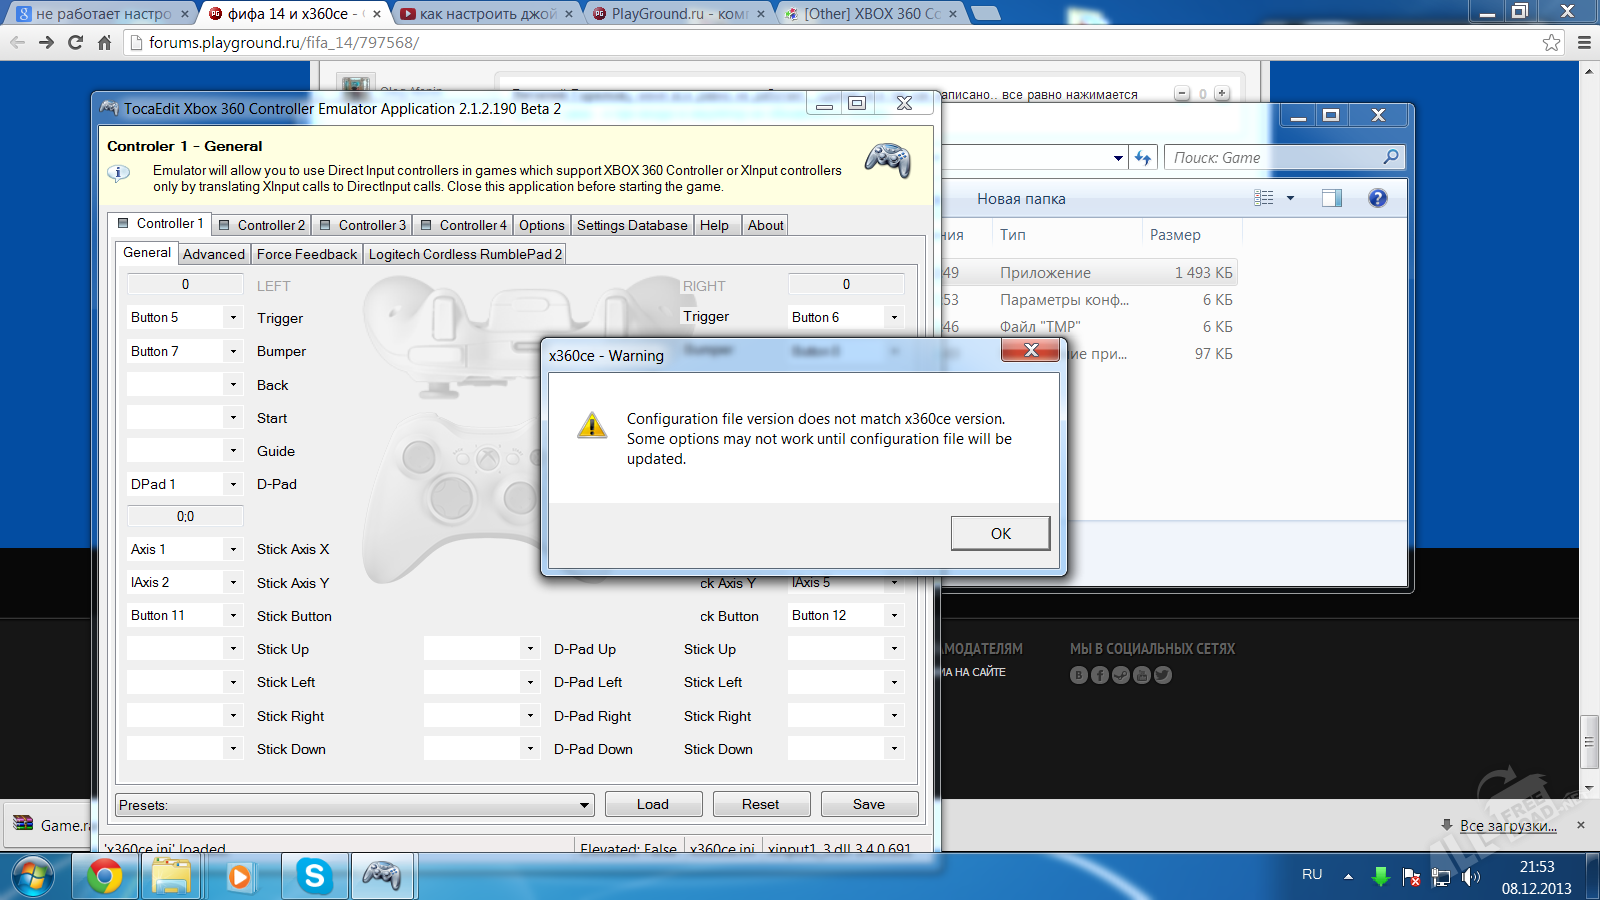
Task: Open the Settings Database tab
Action: (x=631, y=225)
